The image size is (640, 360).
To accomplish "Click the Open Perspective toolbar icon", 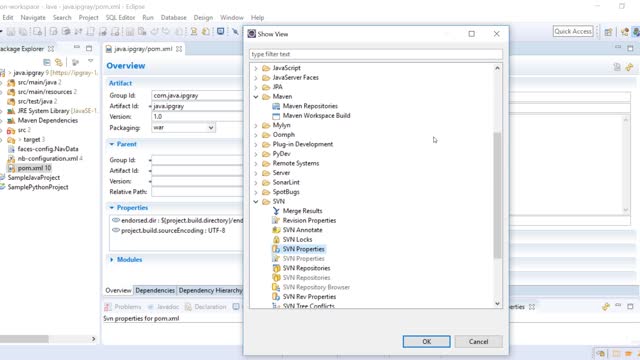I will click(608, 32).
